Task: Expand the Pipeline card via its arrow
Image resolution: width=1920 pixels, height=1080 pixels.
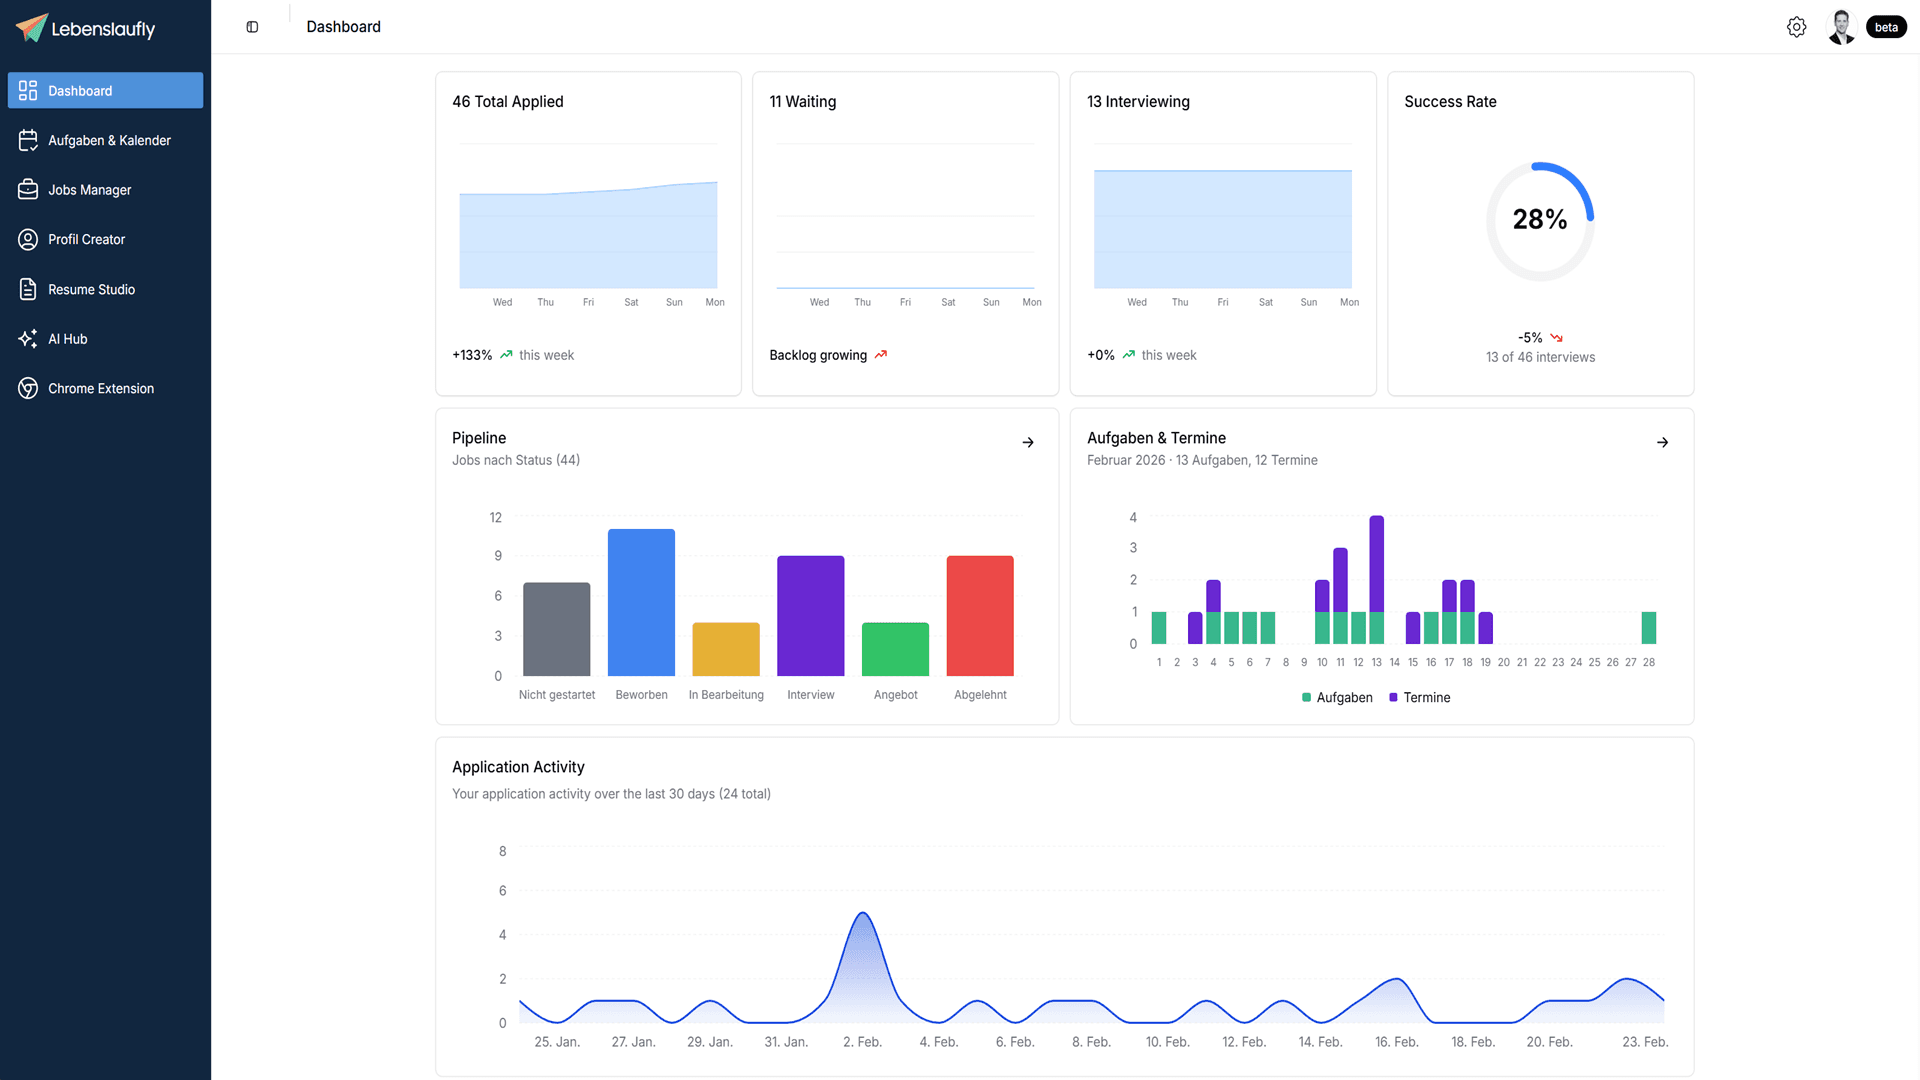Action: [x=1028, y=442]
